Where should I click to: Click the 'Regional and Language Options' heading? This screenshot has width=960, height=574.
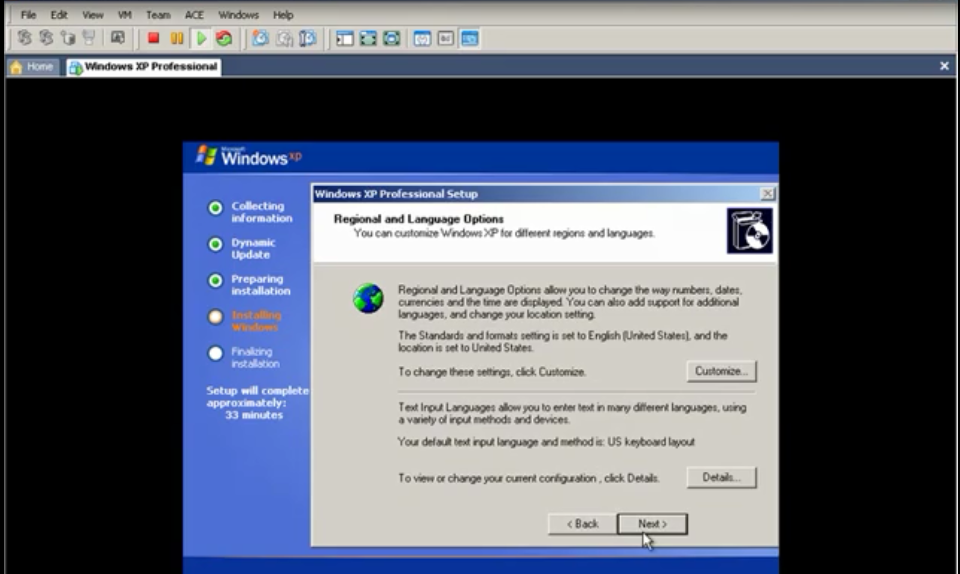(419, 219)
